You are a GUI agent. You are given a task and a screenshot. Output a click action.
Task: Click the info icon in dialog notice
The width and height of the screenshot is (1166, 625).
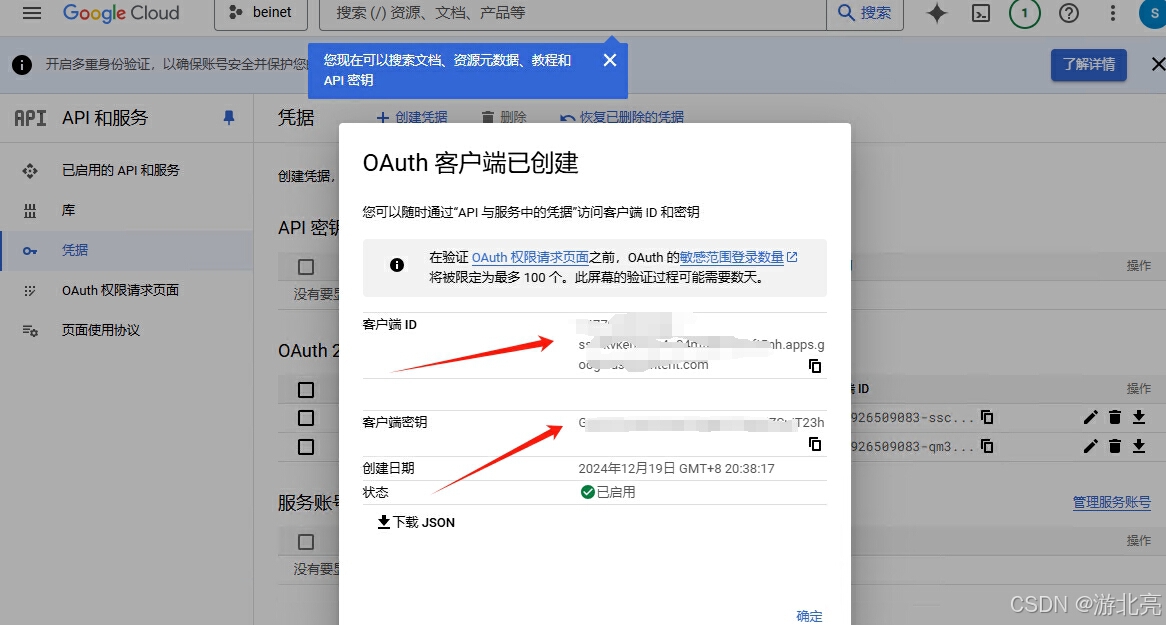pos(397,265)
